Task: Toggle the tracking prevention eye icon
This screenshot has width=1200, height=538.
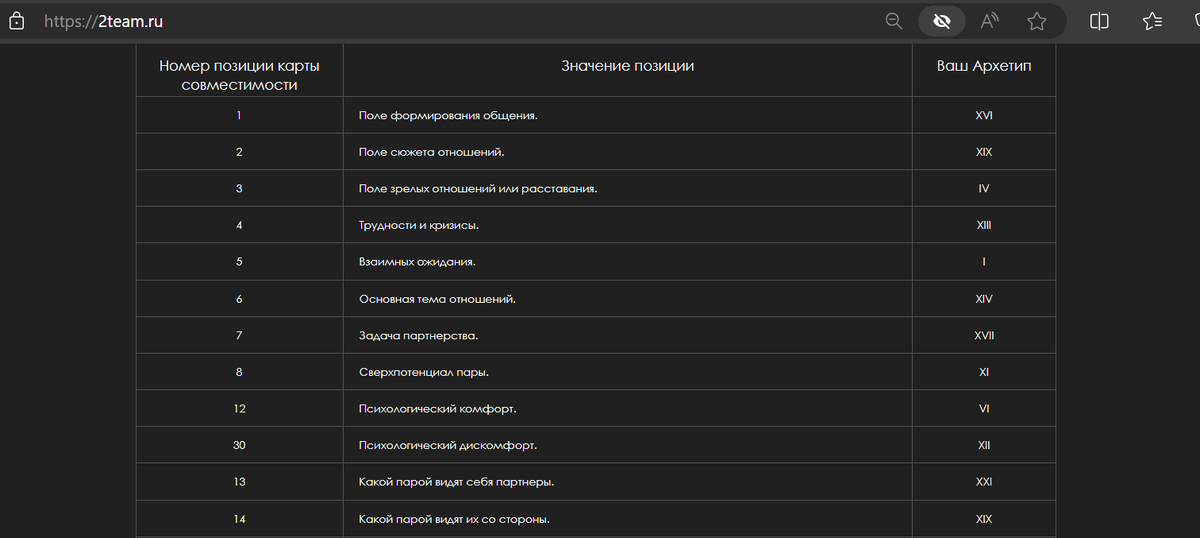Action: 941,21
